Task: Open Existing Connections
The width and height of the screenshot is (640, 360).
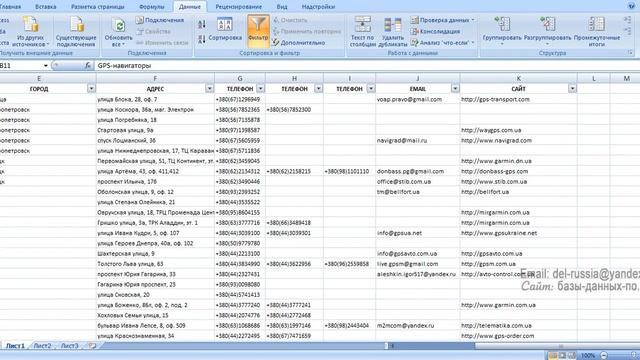Action: [x=76, y=31]
